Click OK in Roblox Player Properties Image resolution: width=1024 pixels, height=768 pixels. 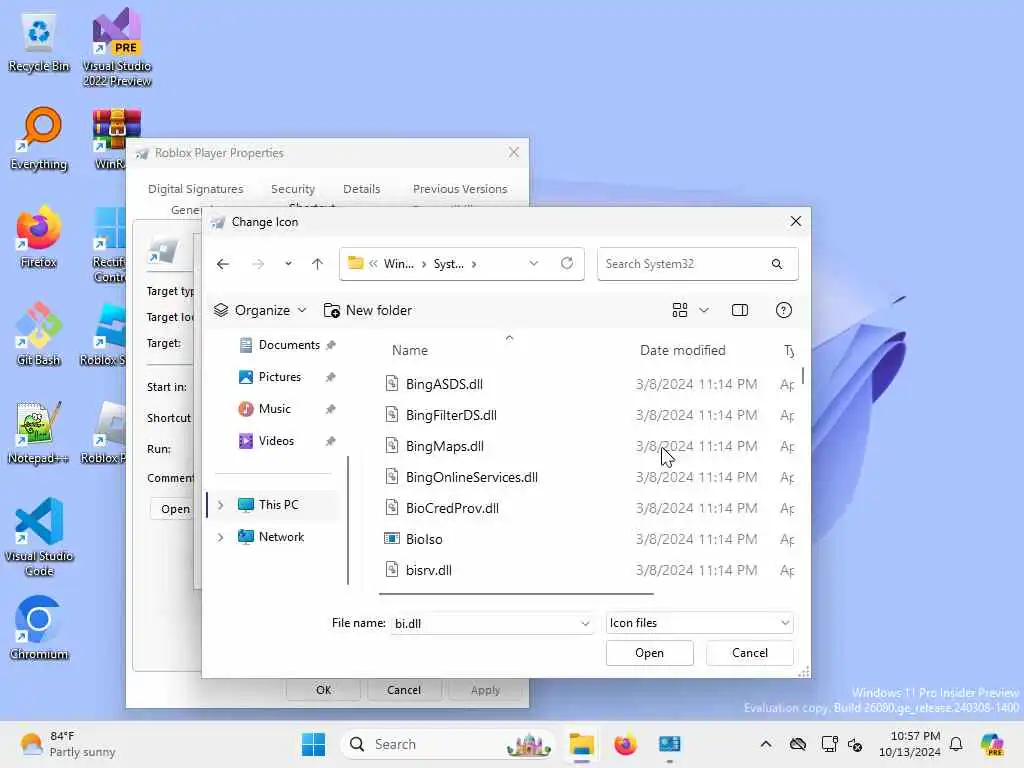coord(323,690)
